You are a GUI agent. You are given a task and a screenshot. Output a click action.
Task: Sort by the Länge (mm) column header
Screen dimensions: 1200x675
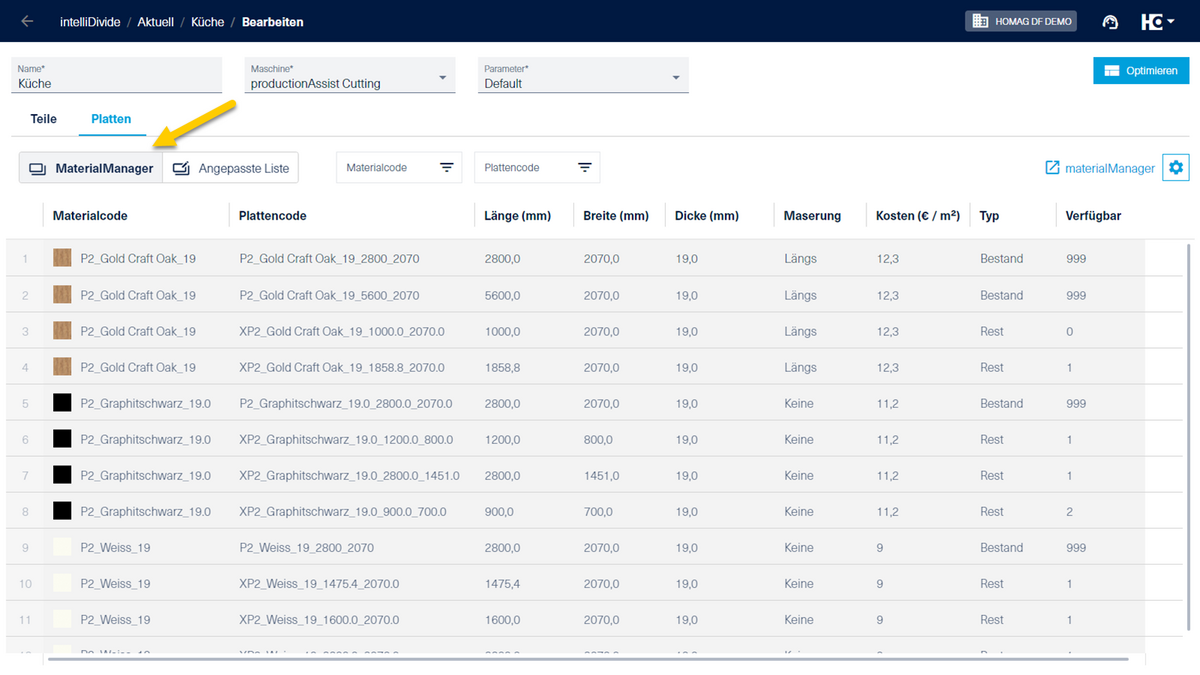517,215
